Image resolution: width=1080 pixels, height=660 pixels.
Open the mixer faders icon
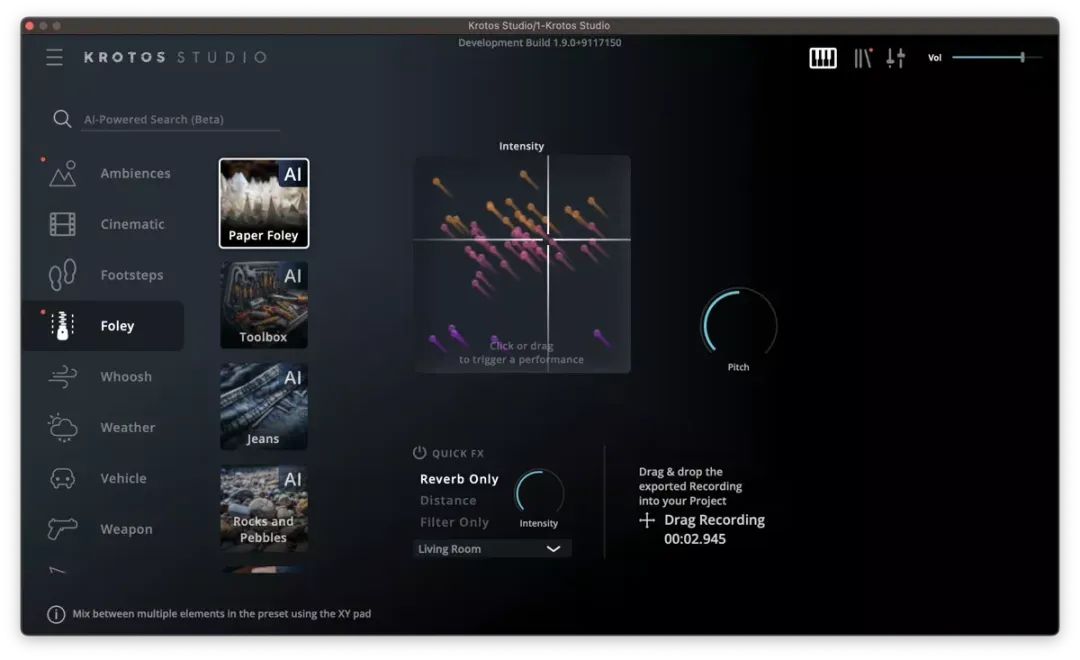point(895,58)
